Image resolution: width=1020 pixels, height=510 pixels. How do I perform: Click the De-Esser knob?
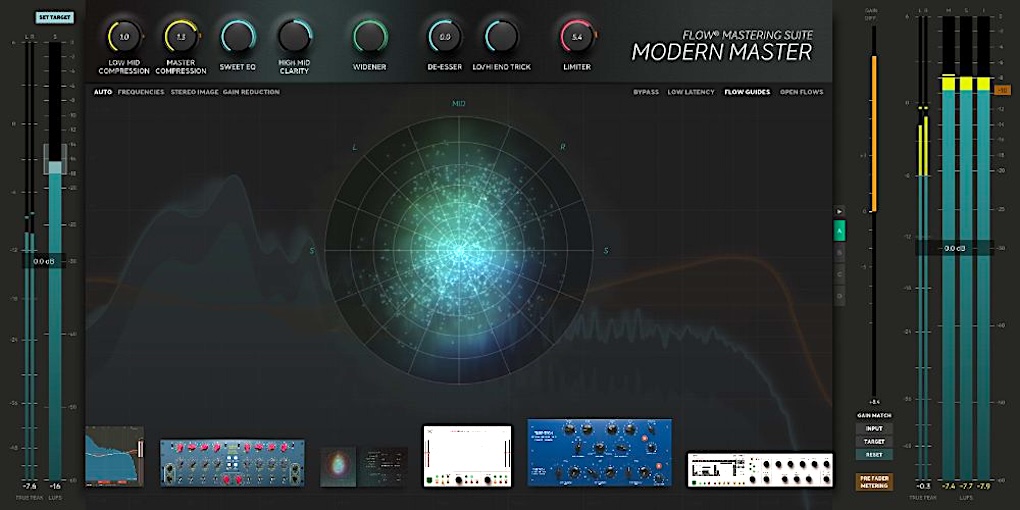[x=445, y=36]
